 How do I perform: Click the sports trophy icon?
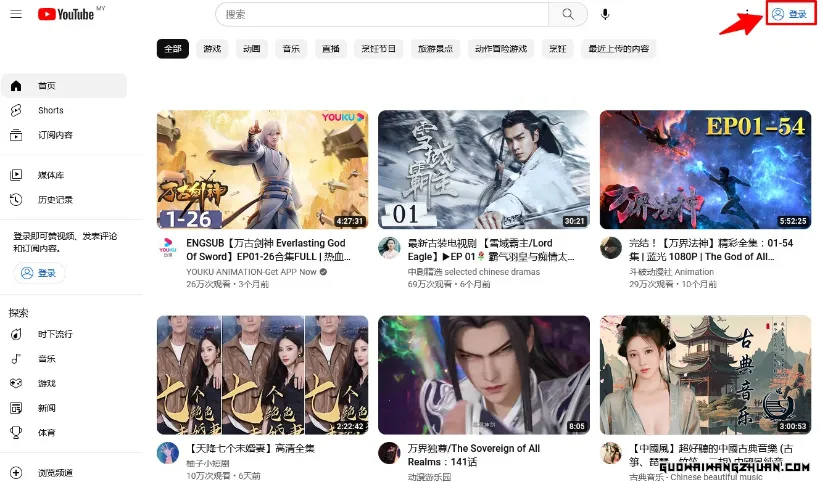click(x=16, y=432)
